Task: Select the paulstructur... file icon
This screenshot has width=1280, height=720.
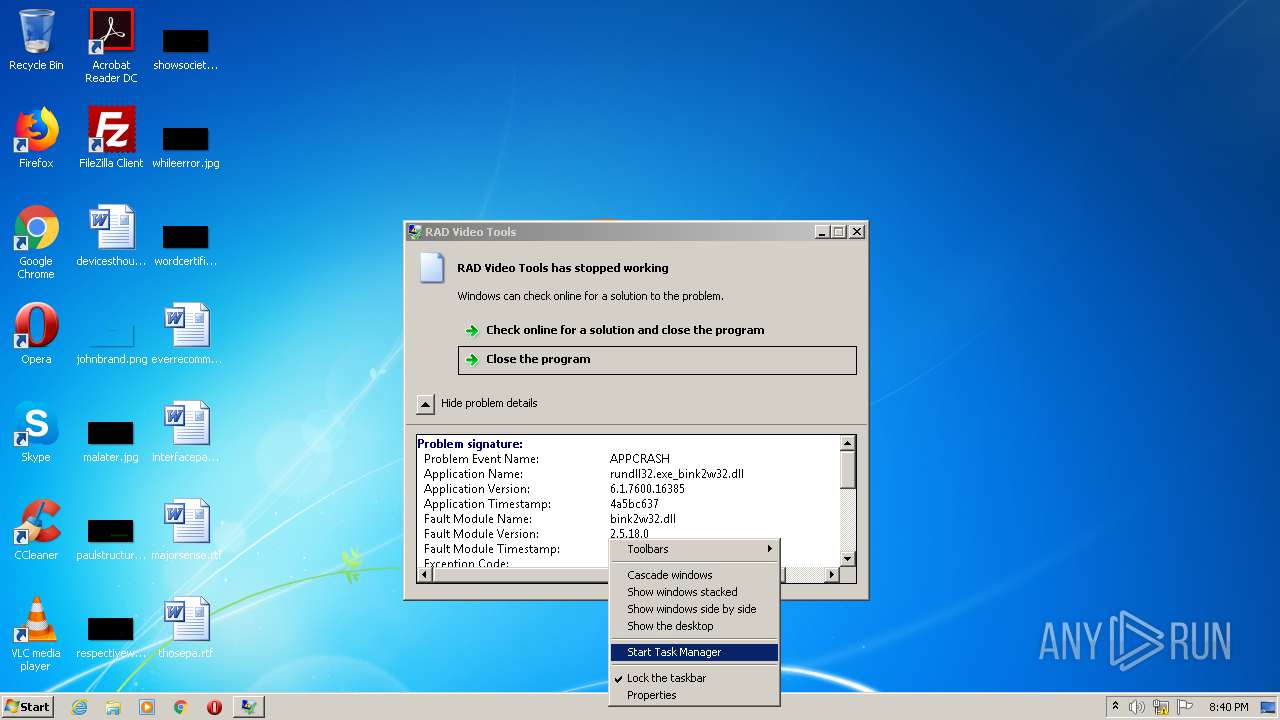Action: tap(111, 540)
